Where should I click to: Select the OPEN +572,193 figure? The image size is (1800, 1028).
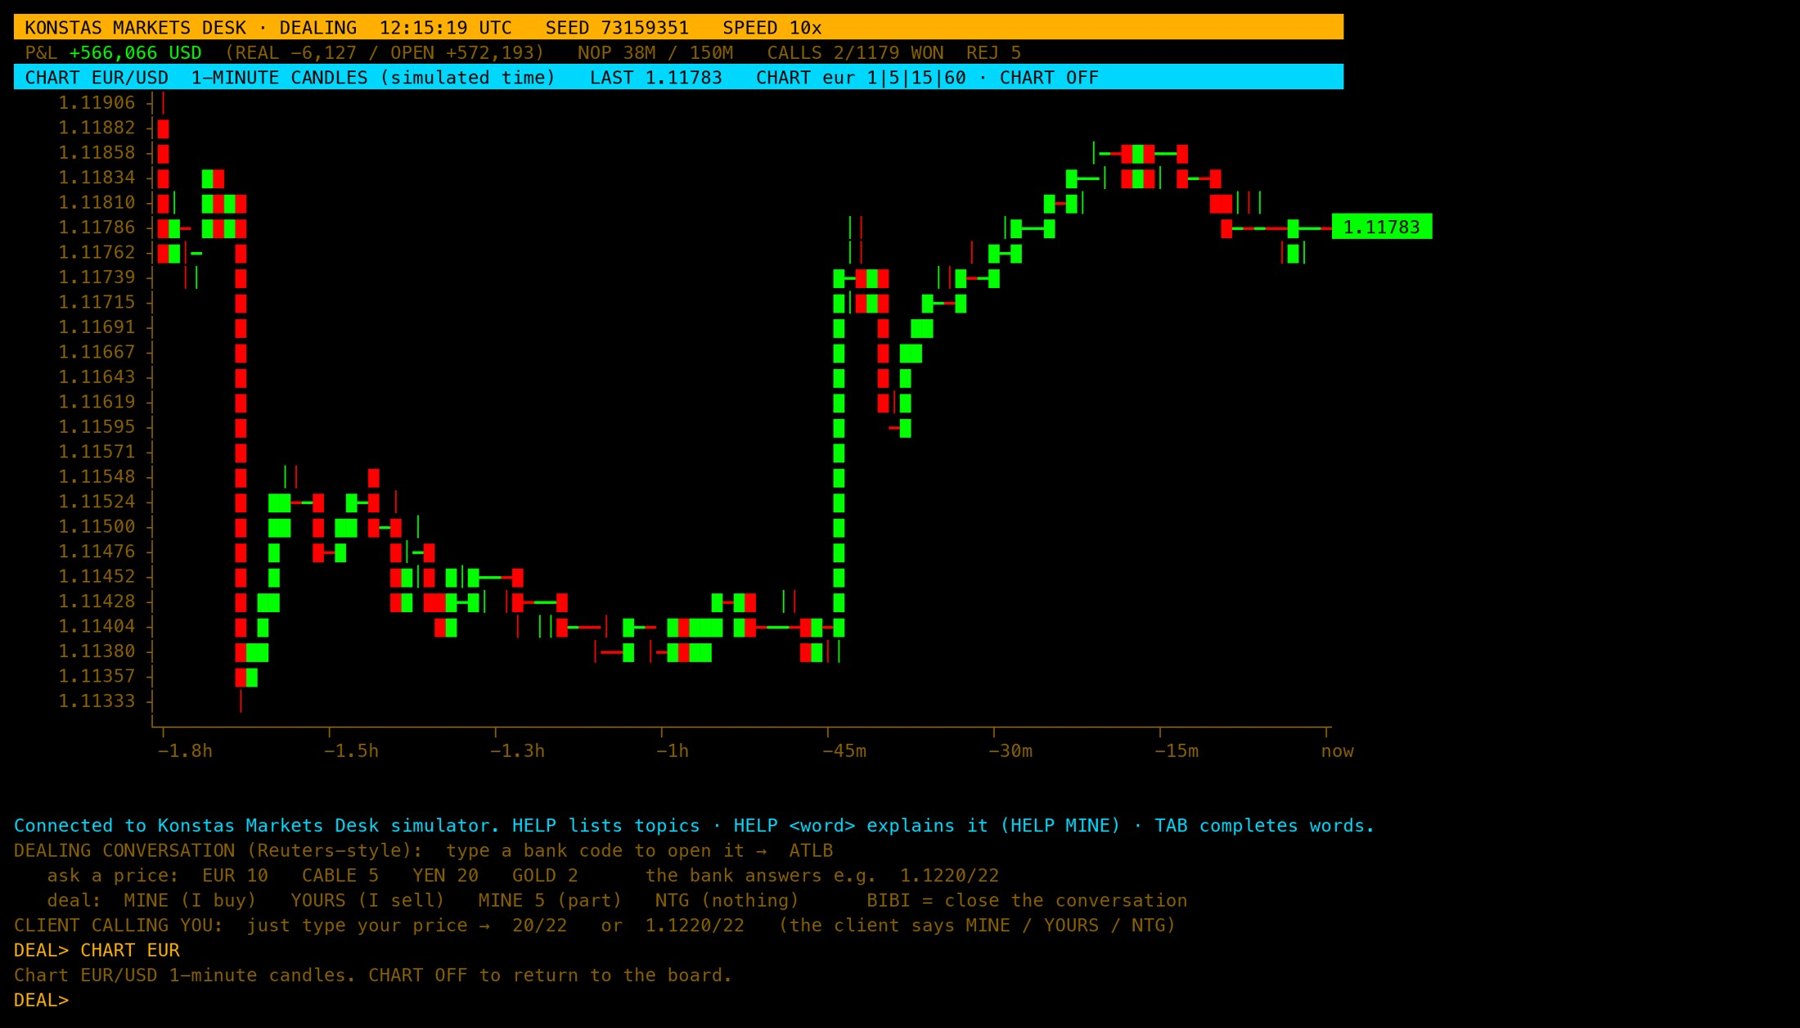(462, 53)
